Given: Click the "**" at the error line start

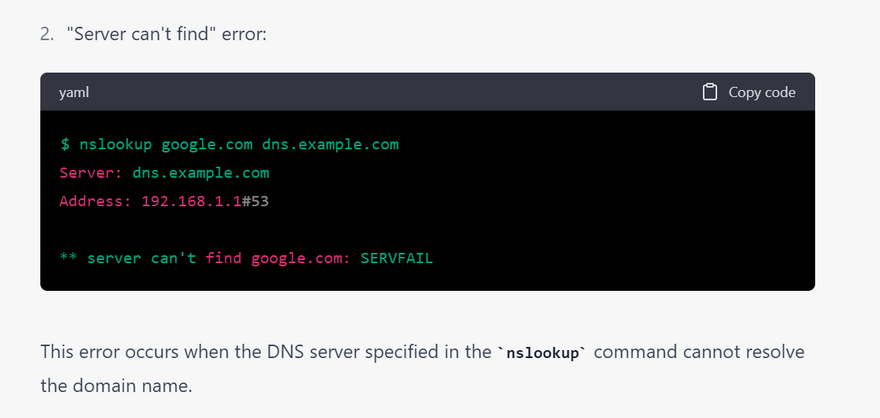Looking at the screenshot, I should 69,258.
